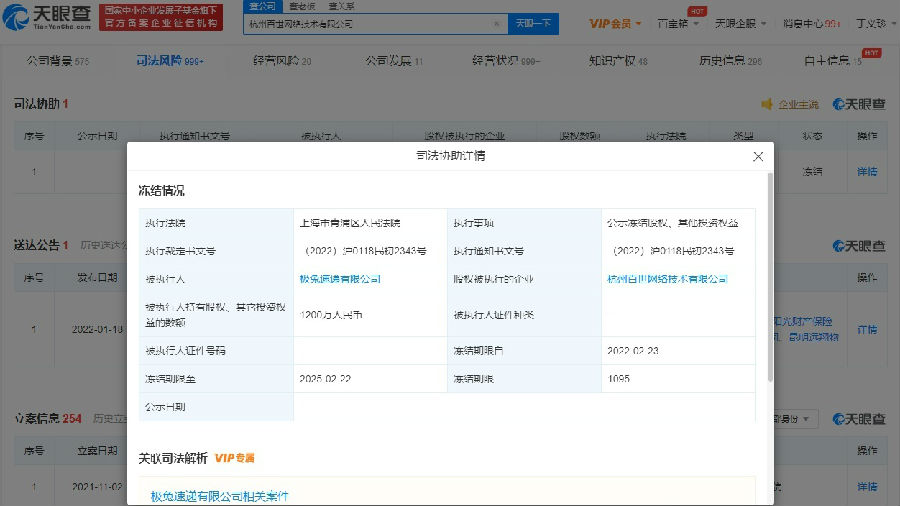The width and height of the screenshot is (900, 506).
Task: Clear the search box with the x icon
Action: tap(496, 24)
